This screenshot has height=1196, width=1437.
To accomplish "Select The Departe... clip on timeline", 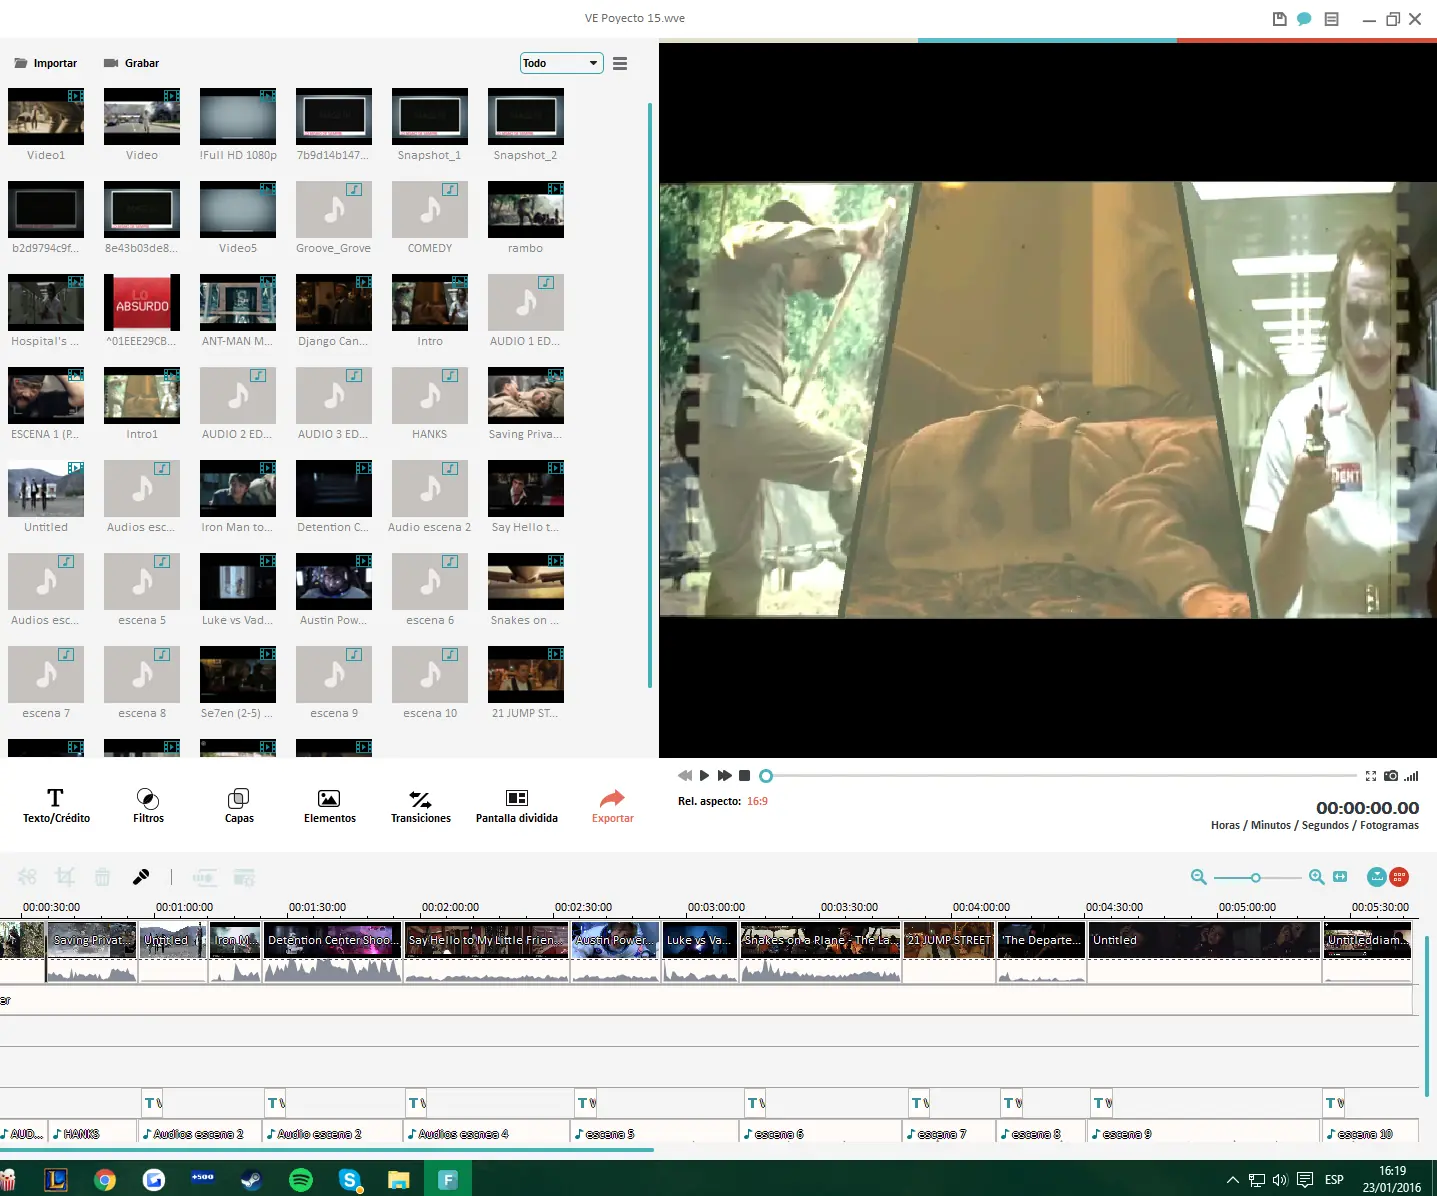I will [x=1042, y=940].
